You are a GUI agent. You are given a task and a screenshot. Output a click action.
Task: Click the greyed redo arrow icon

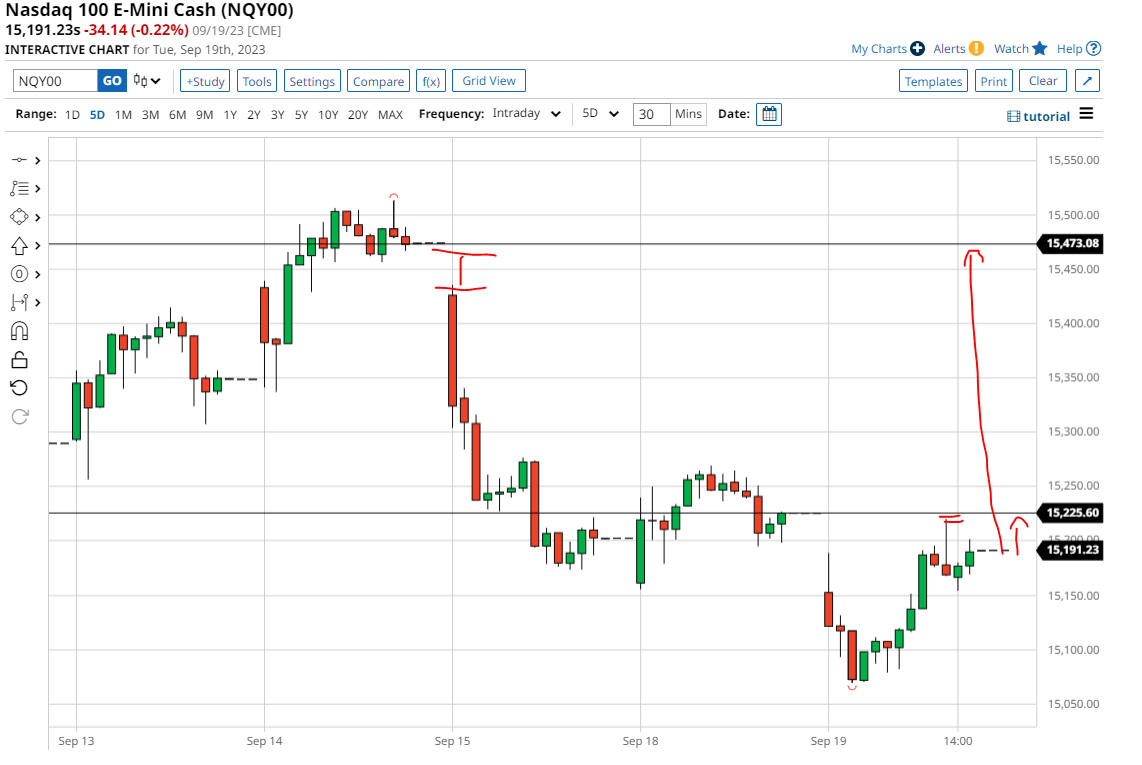(x=19, y=417)
